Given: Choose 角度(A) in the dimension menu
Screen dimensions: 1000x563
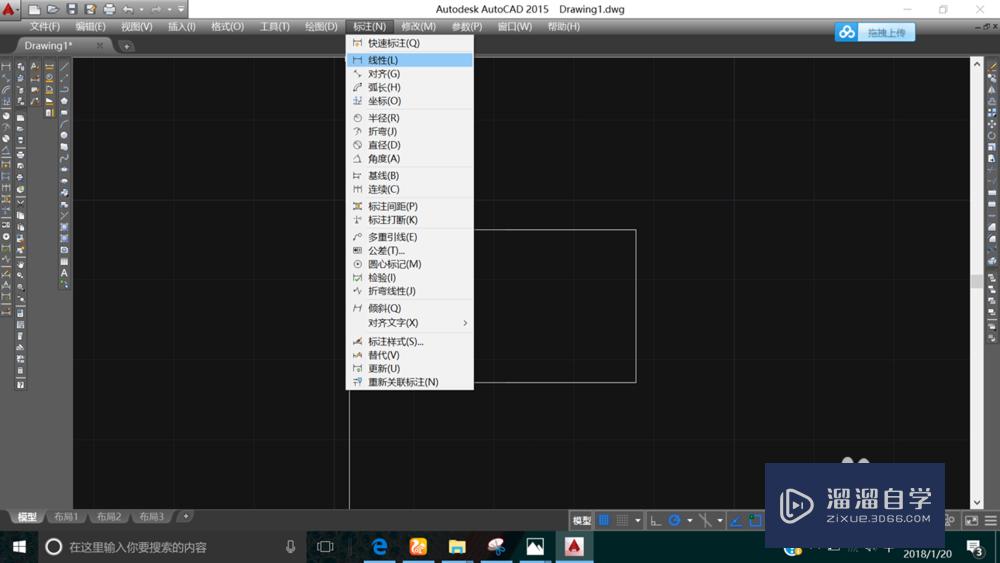Looking at the screenshot, I should click(x=409, y=158).
